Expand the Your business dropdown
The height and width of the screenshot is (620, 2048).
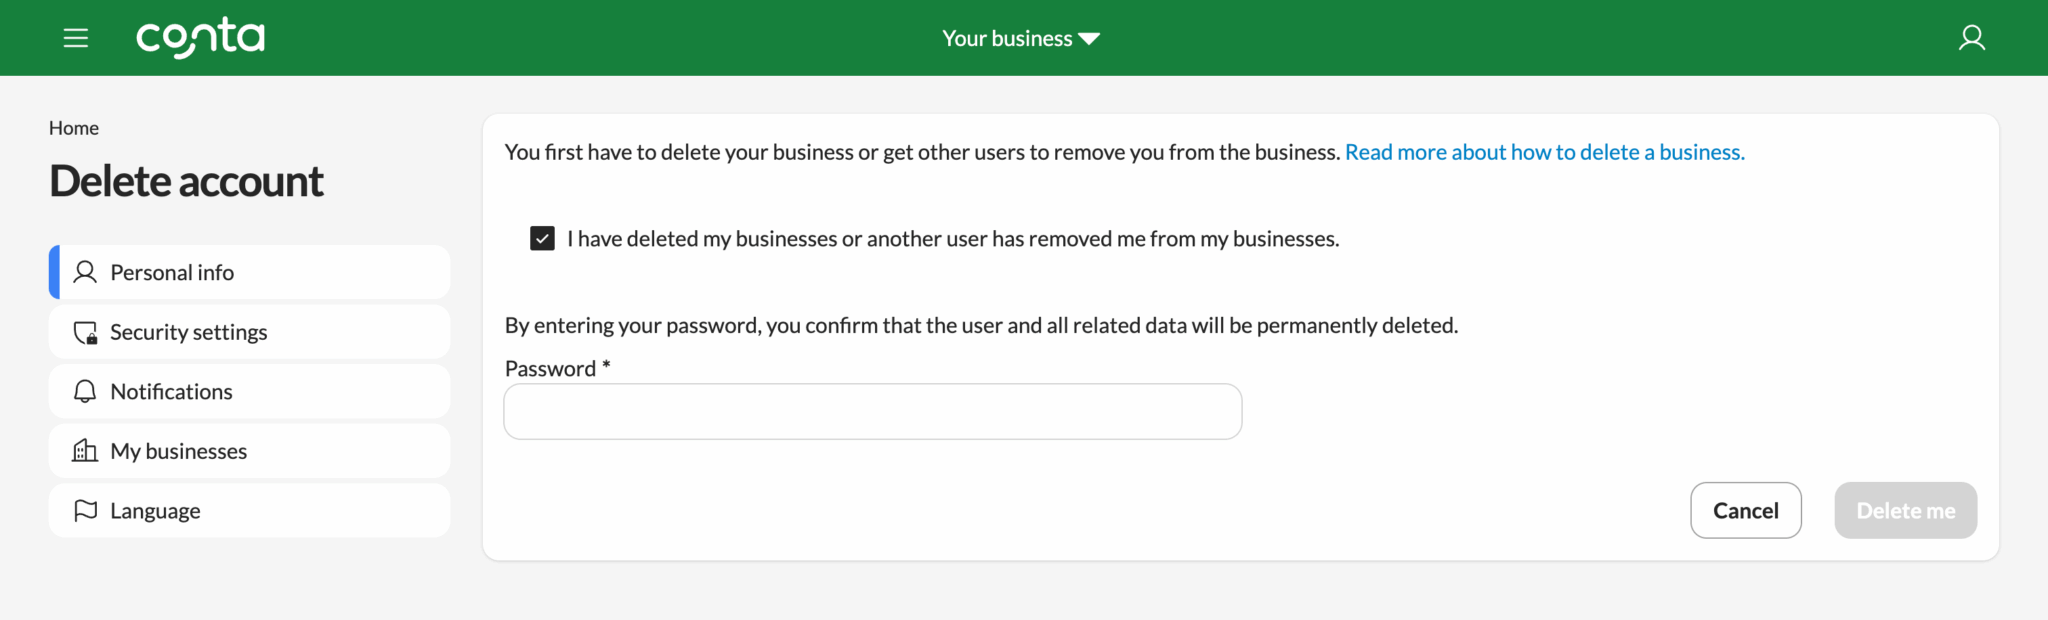coord(1020,37)
